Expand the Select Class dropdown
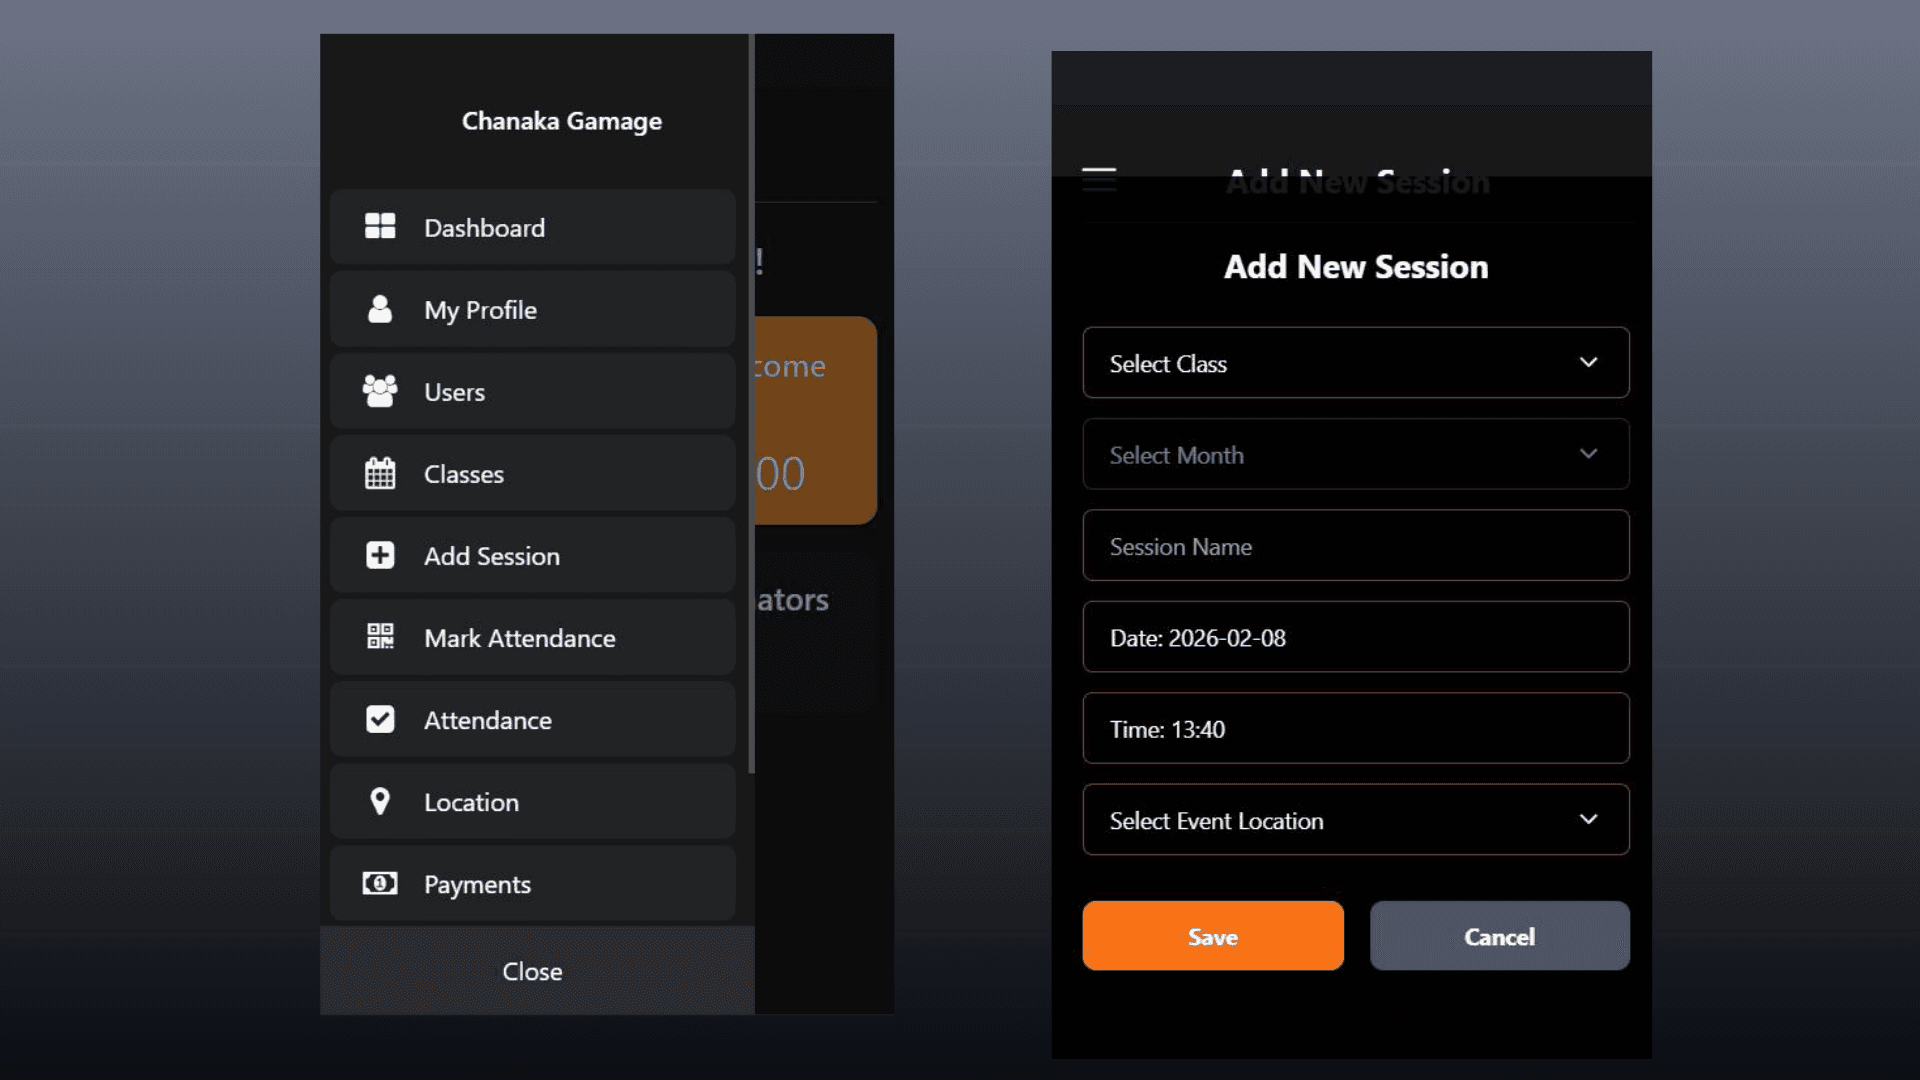This screenshot has height=1080, width=1920. pos(1356,363)
